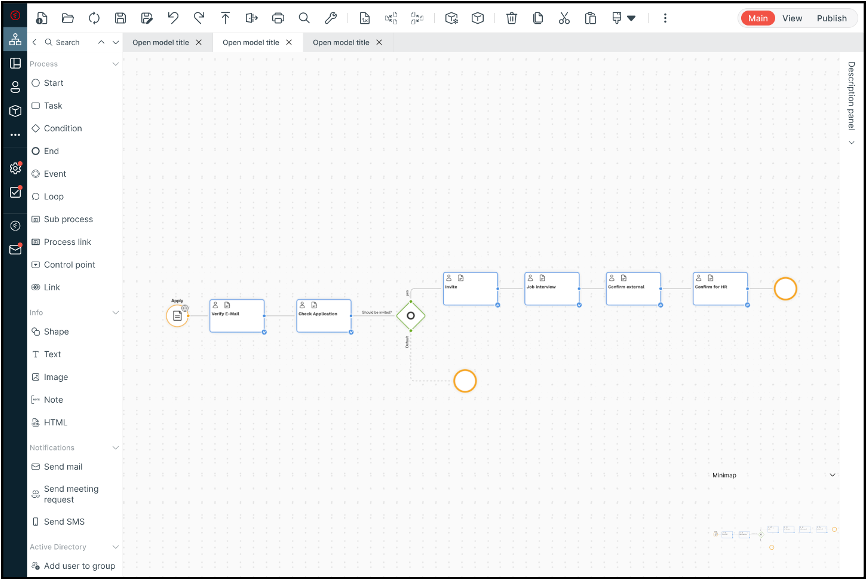Viewport: 866px width, 580px height.
Task: Click the Print icon in toolbar
Action: click(278, 18)
